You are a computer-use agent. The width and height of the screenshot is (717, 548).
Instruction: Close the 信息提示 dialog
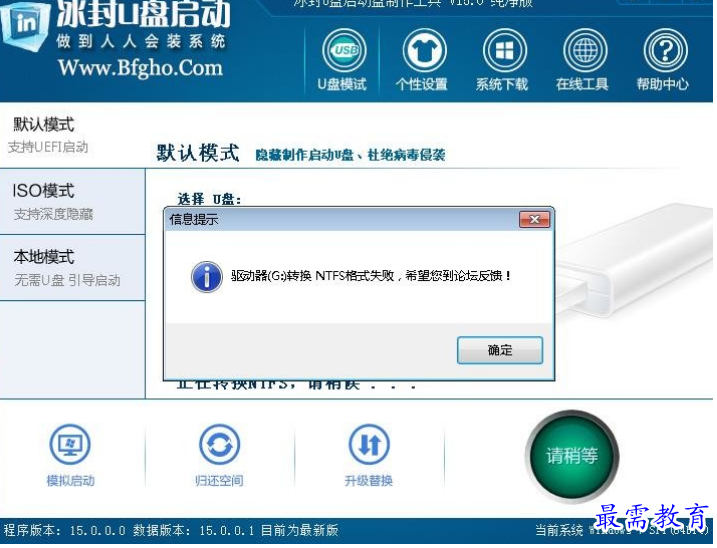click(534, 220)
